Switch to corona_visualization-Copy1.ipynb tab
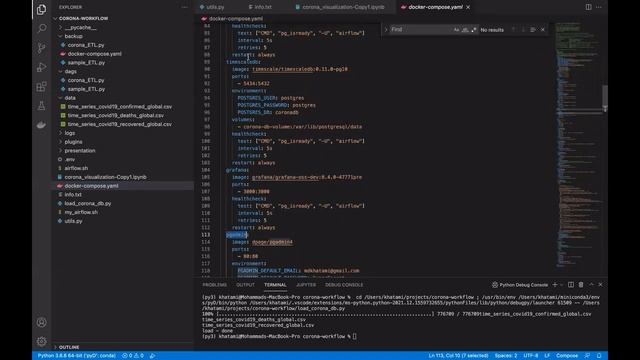The image size is (640, 360). pyautogui.click(x=340, y=7)
